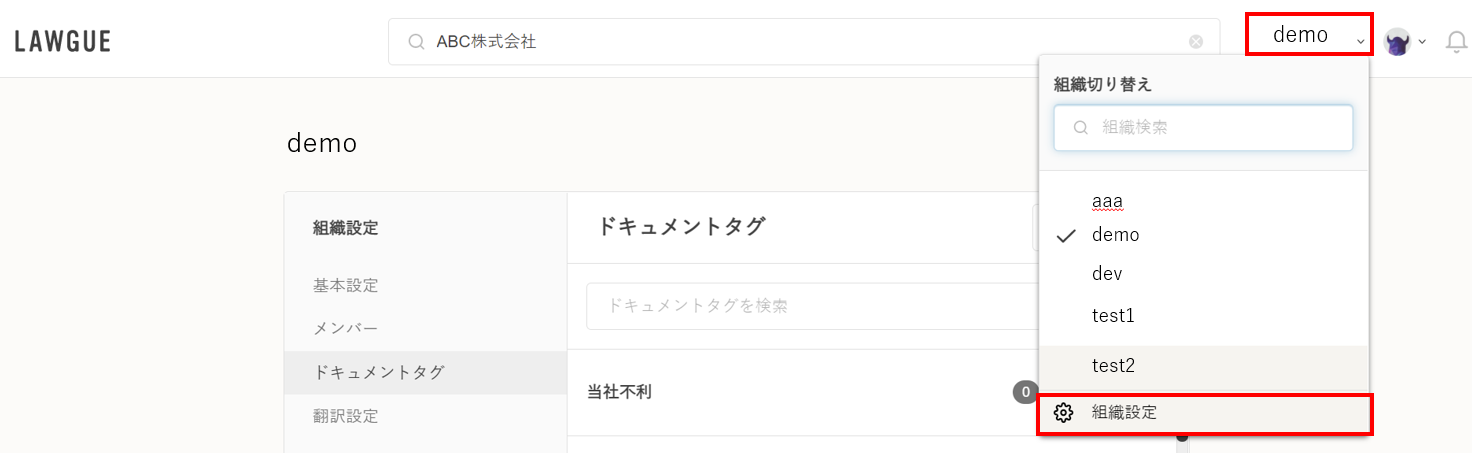Image resolution: width=1472 pixels, height=453 pixels.
Task: Click the magnifier icon in 組織検索 field
Action: [x=1081, y=128]
